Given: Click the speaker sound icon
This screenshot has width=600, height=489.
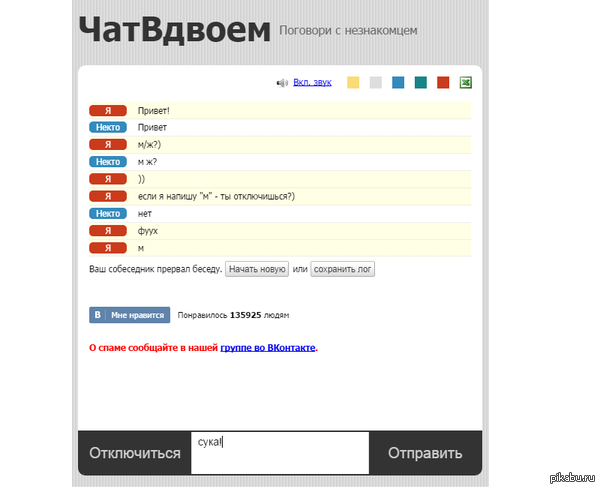Looking at the screenshot, I should pyautogui.click(x=282, y=83).
